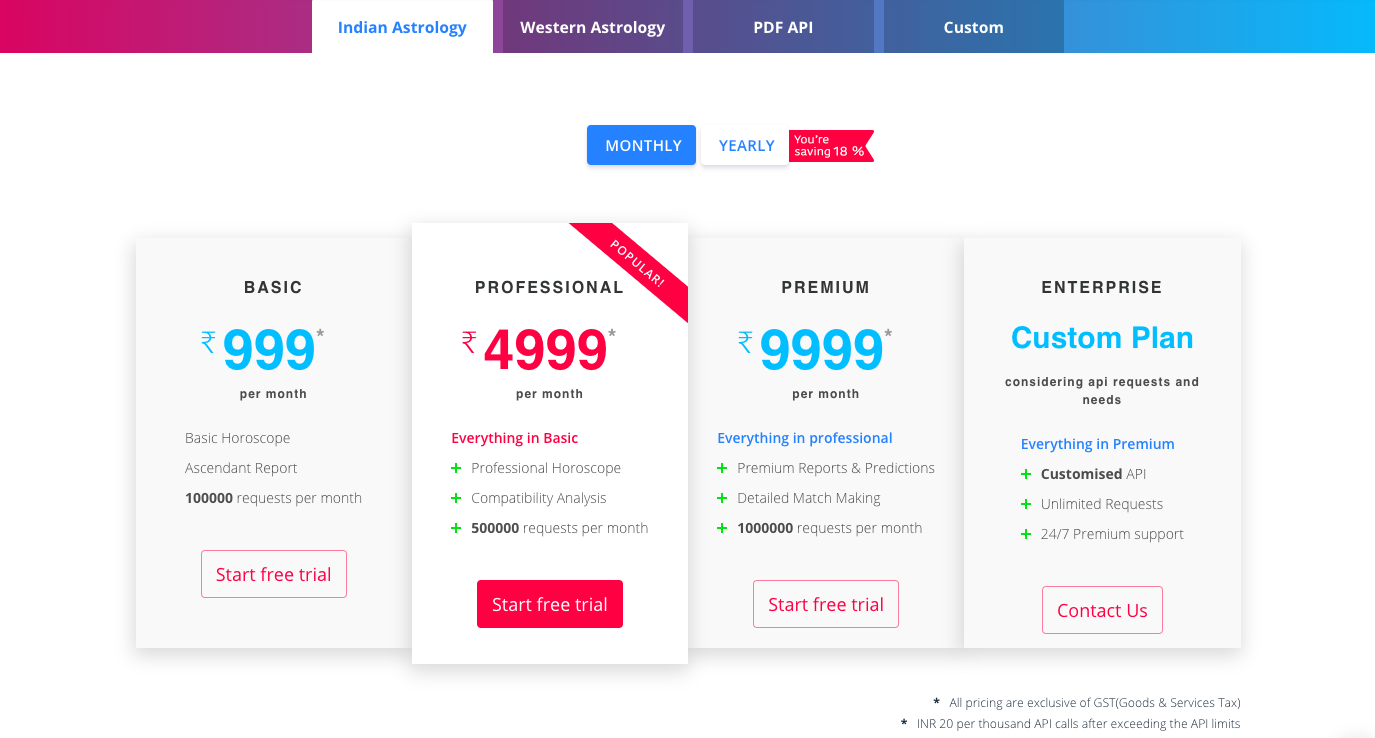Click the rupee symbol beside 4999

point(469,342)
